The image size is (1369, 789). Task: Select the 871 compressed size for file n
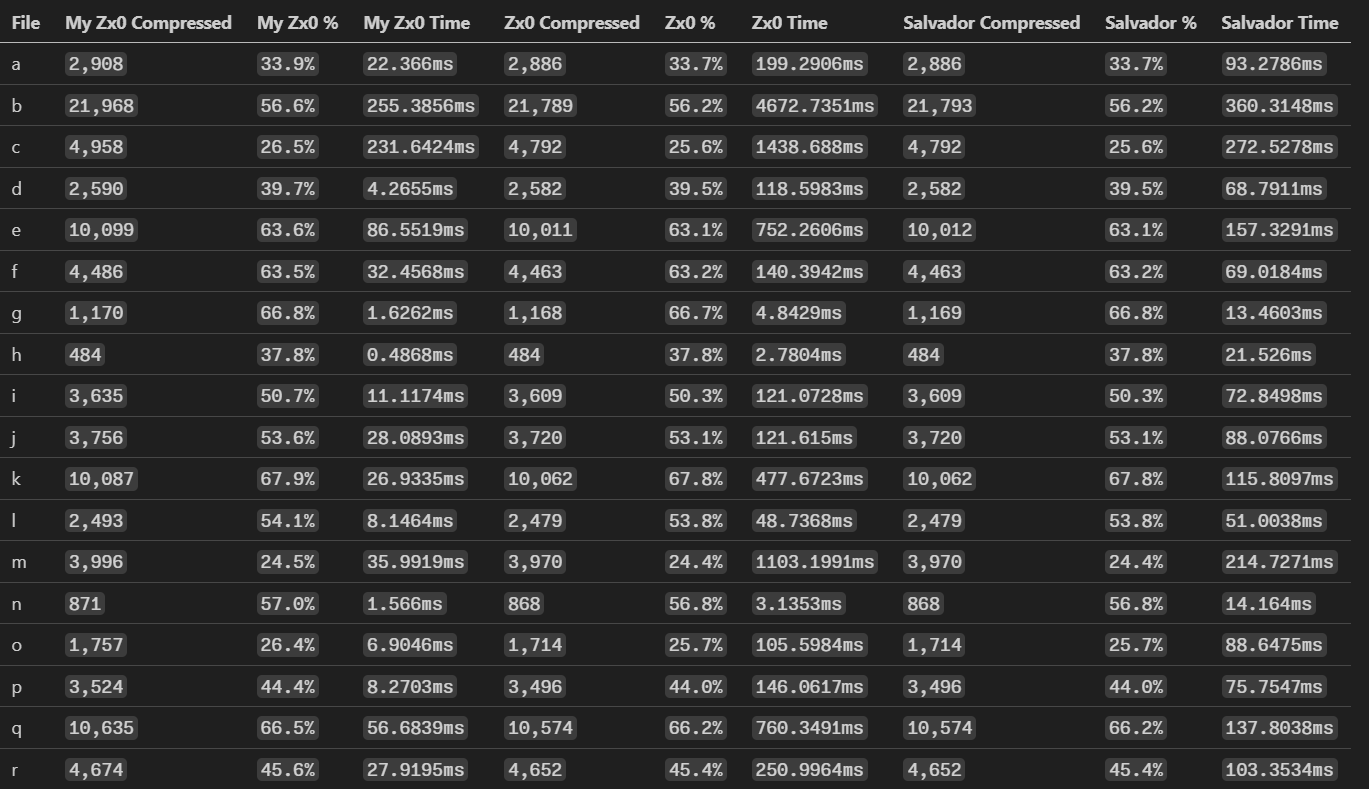85,604
